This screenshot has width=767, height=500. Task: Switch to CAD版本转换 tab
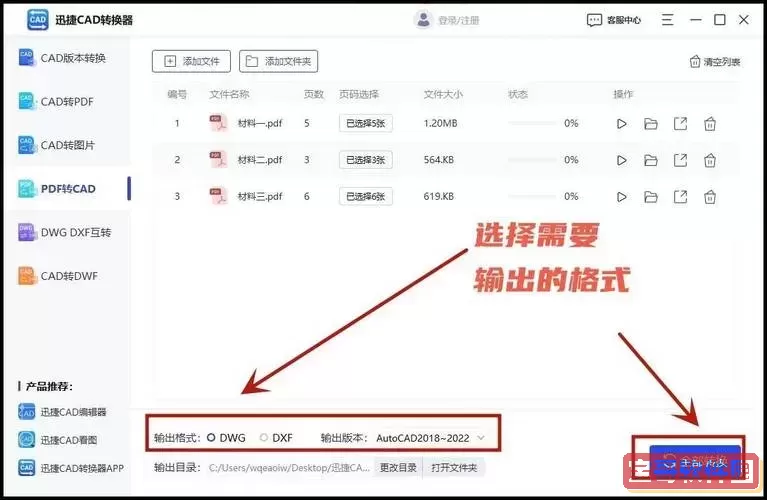pyautogui.click(x=68, y=58)
